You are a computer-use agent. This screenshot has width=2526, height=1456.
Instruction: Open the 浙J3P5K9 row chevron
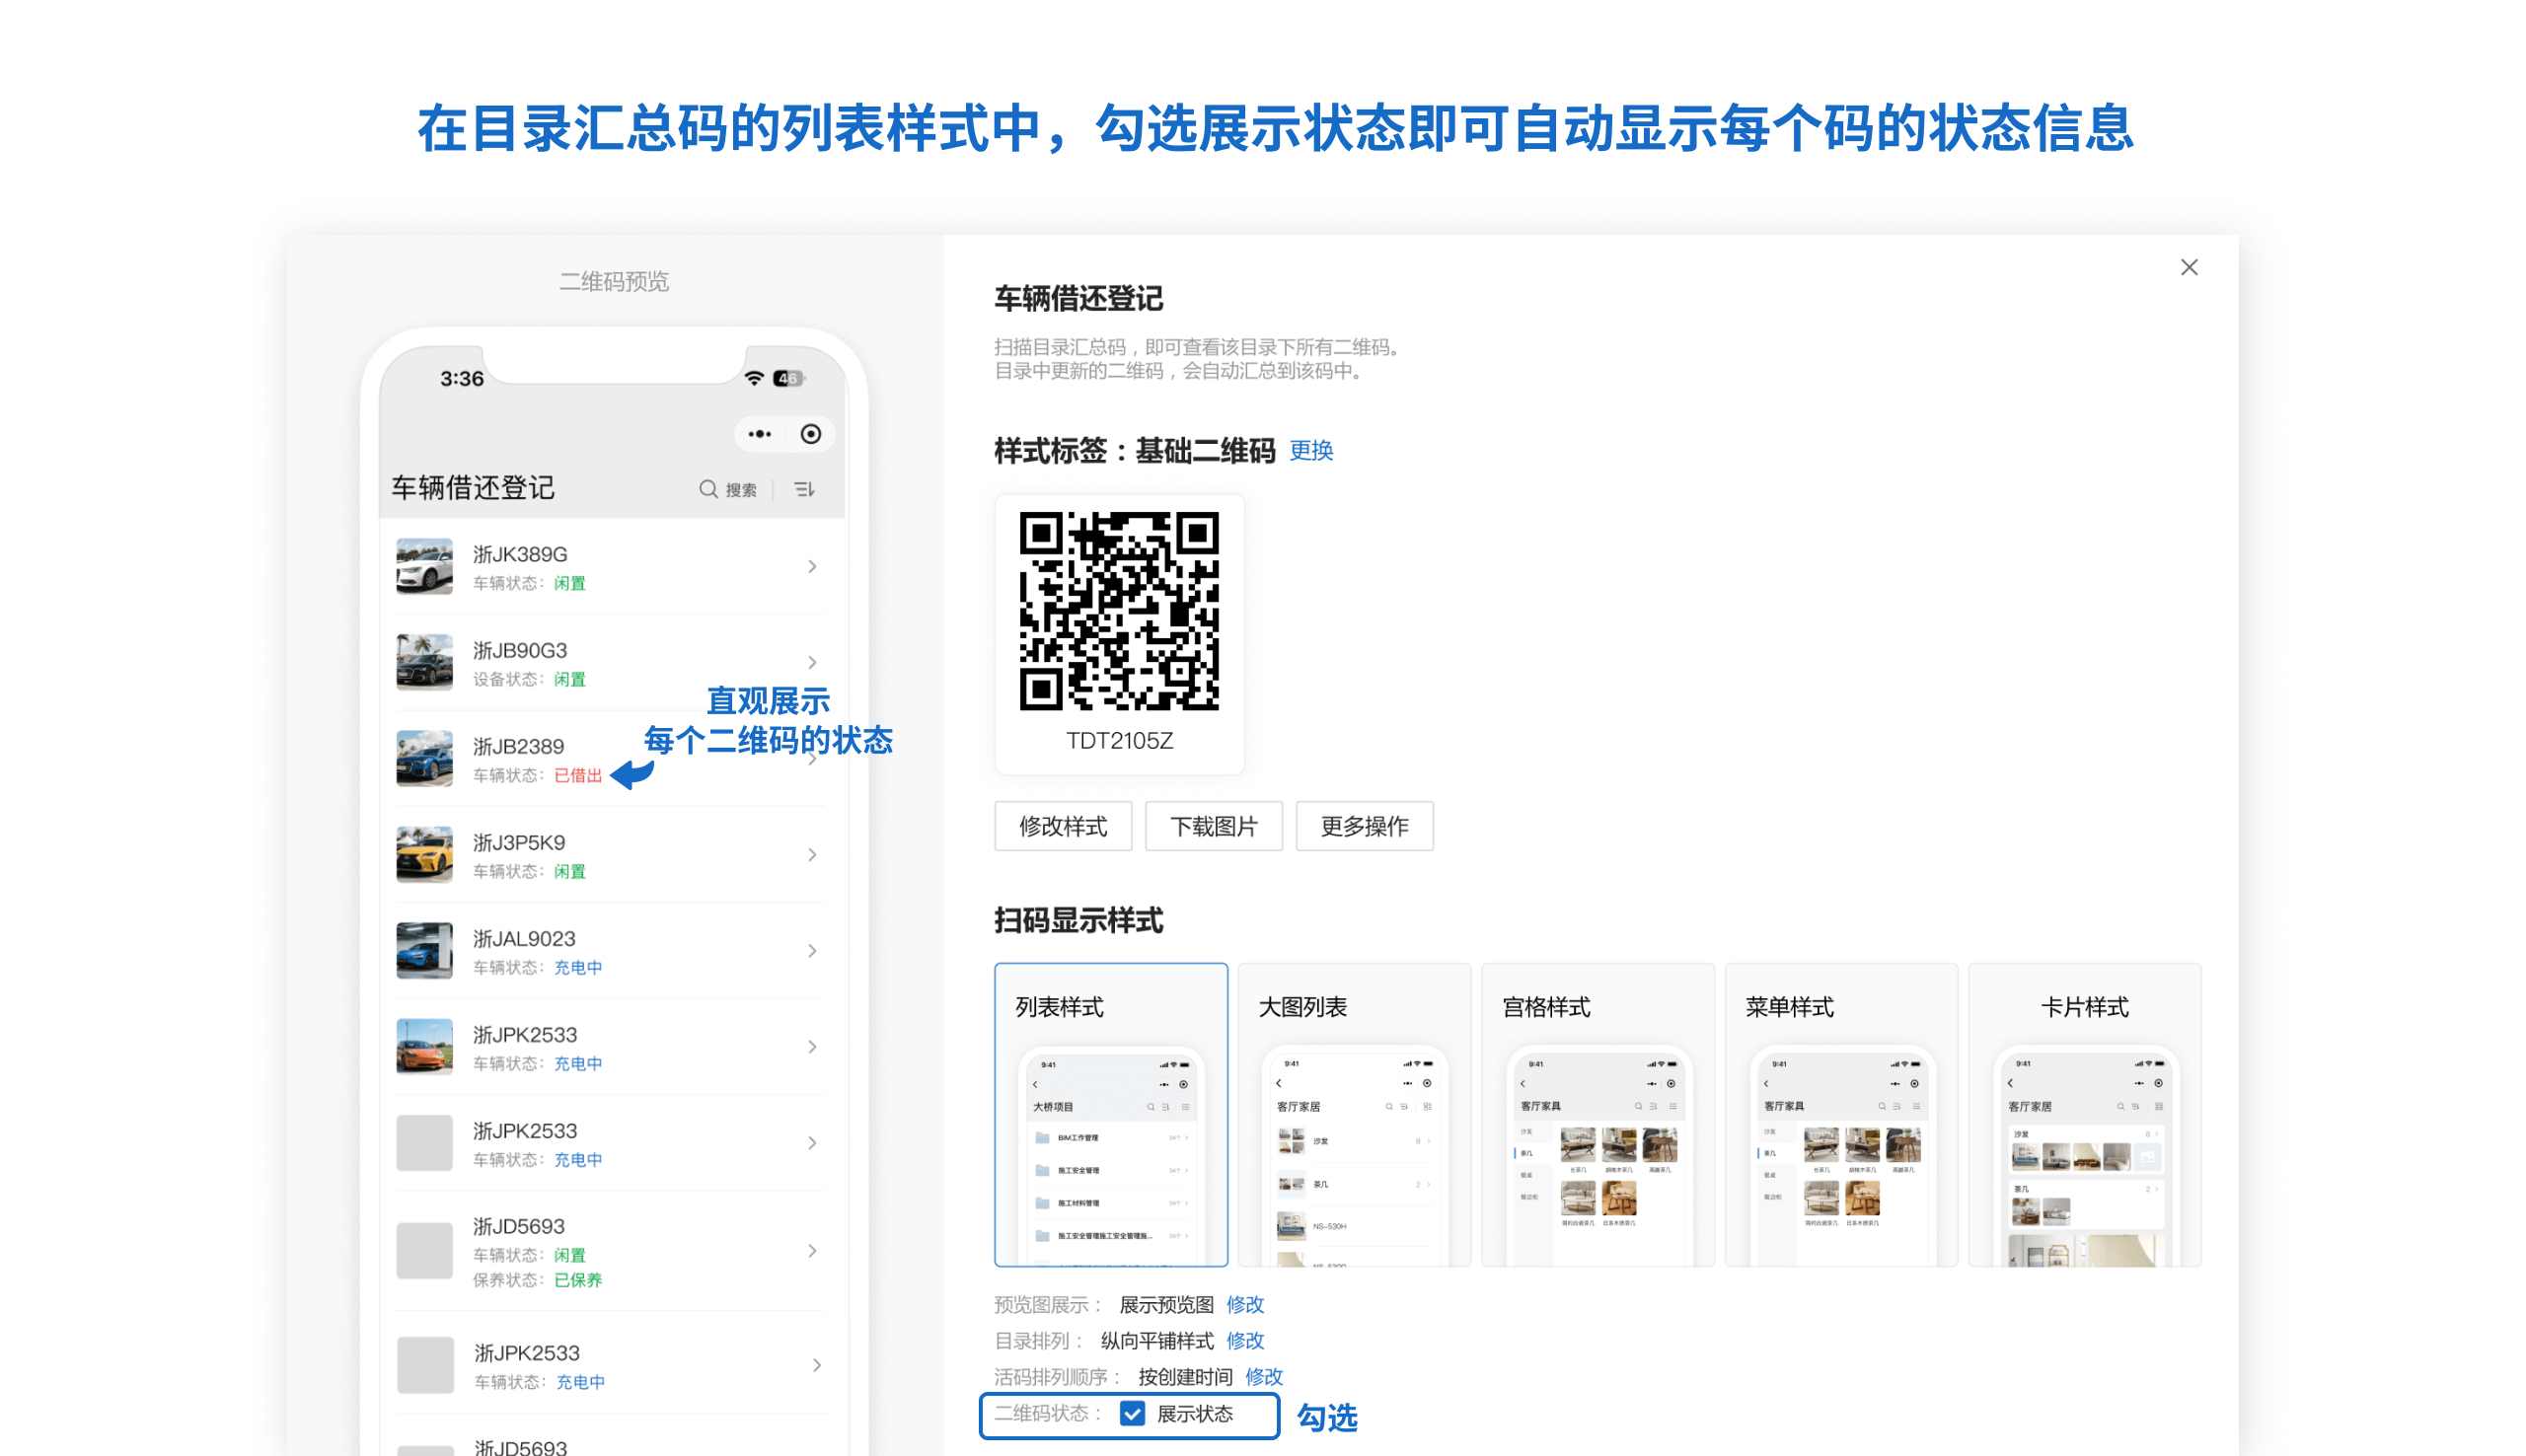[812, 854]
